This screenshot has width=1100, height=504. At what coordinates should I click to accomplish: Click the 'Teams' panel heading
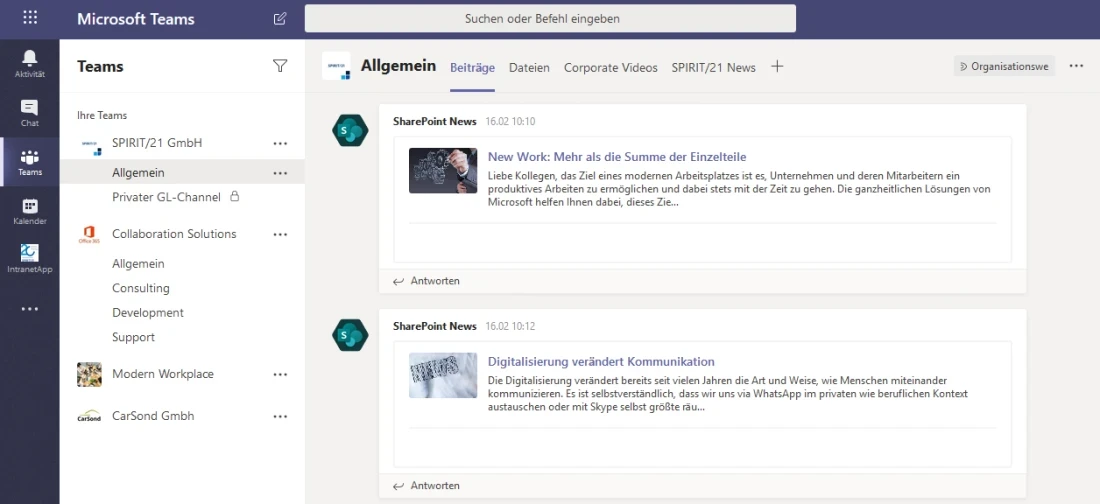click(x=100, y=67)
